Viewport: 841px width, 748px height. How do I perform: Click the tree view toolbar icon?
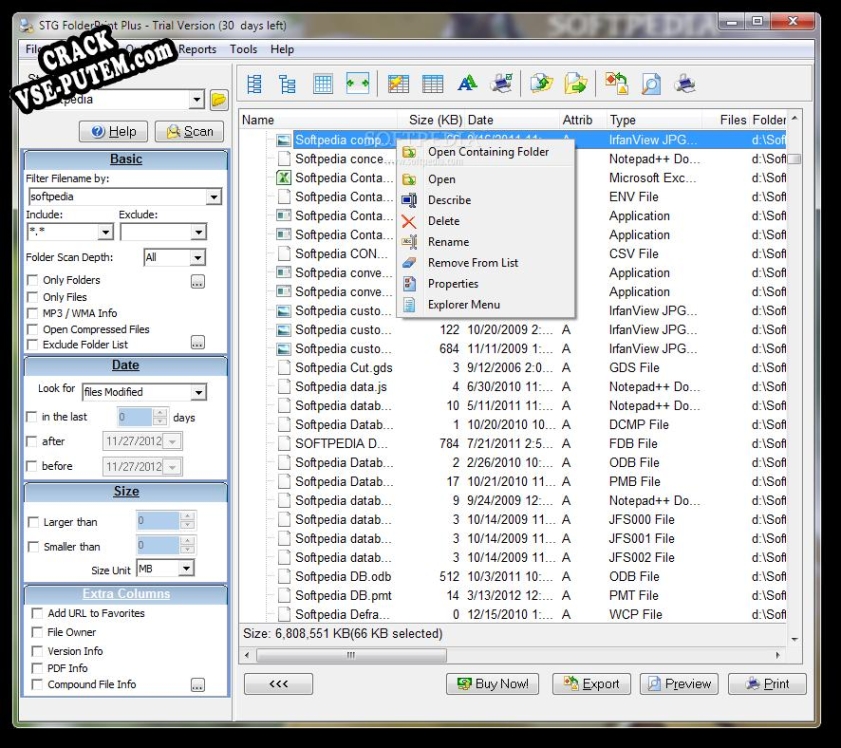[x=288, y=85]
